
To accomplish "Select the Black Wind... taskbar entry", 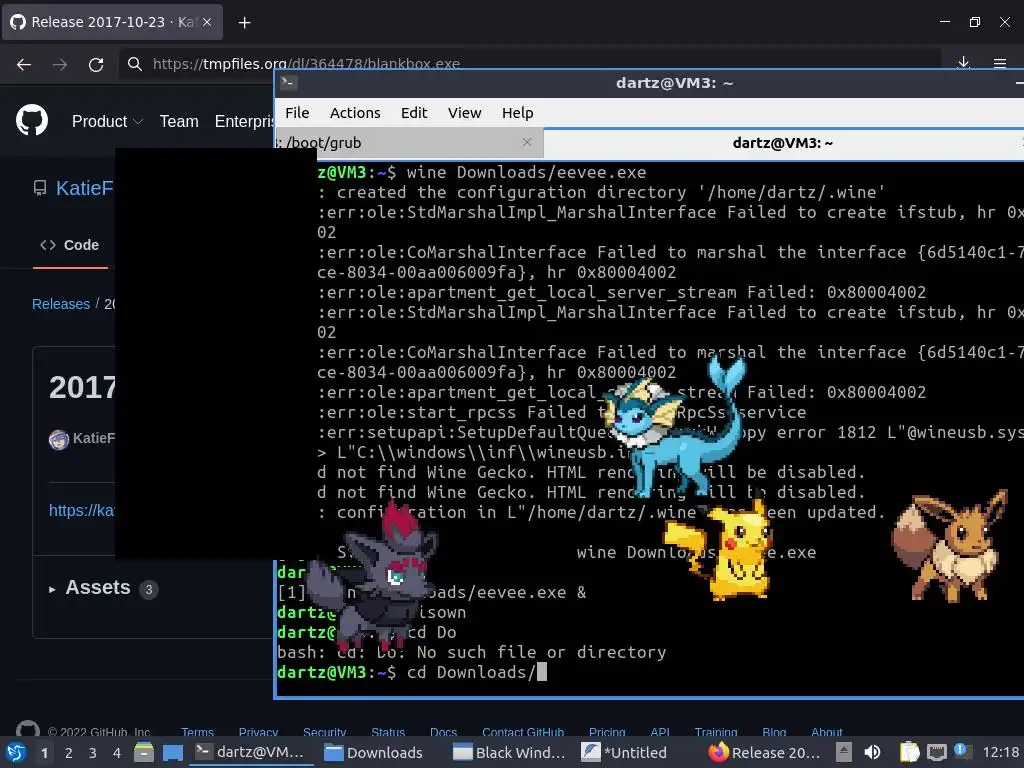I will coord(509,752).
